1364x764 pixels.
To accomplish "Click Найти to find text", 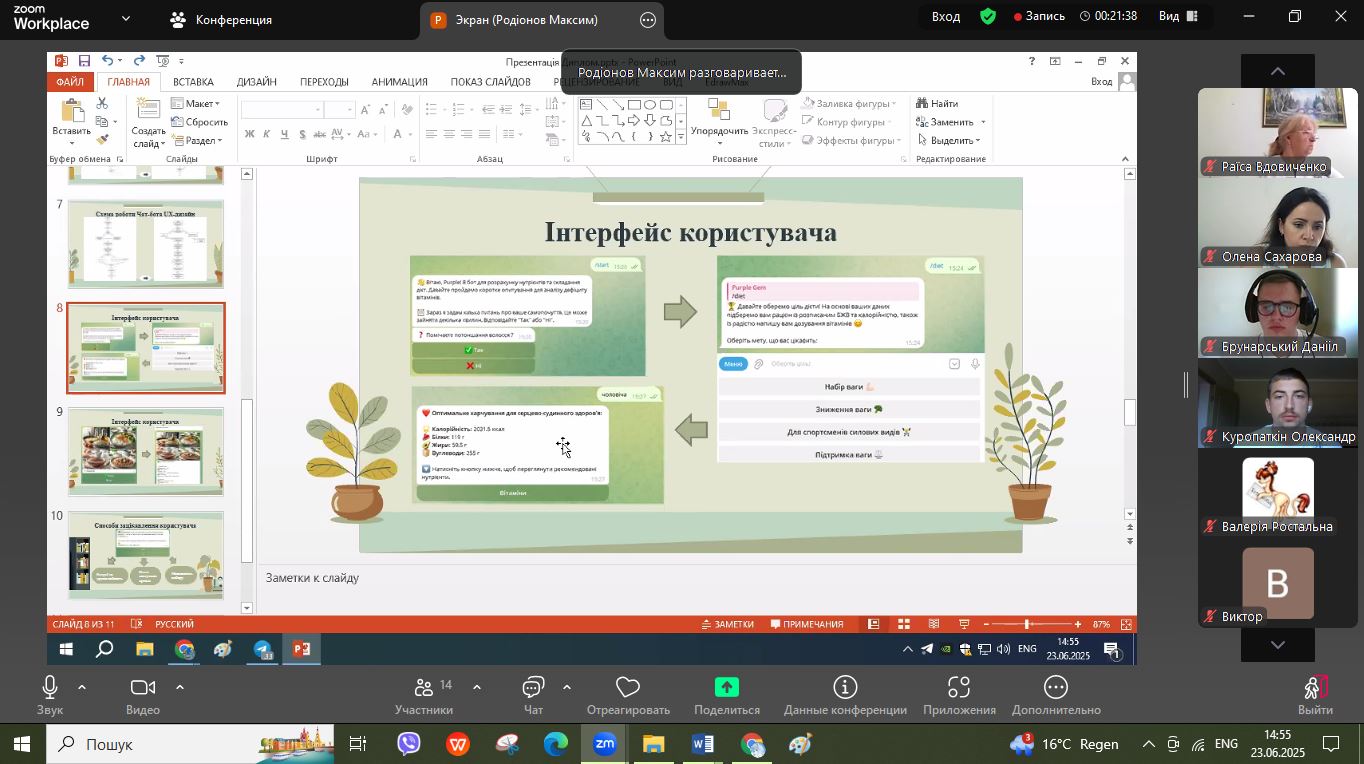I will point(937,104).
